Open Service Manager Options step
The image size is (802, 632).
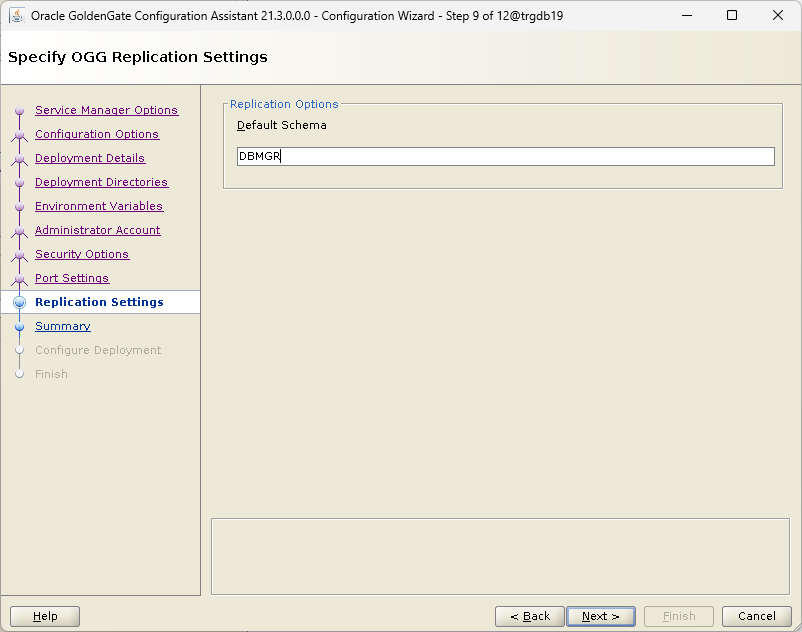click(106, 110)
